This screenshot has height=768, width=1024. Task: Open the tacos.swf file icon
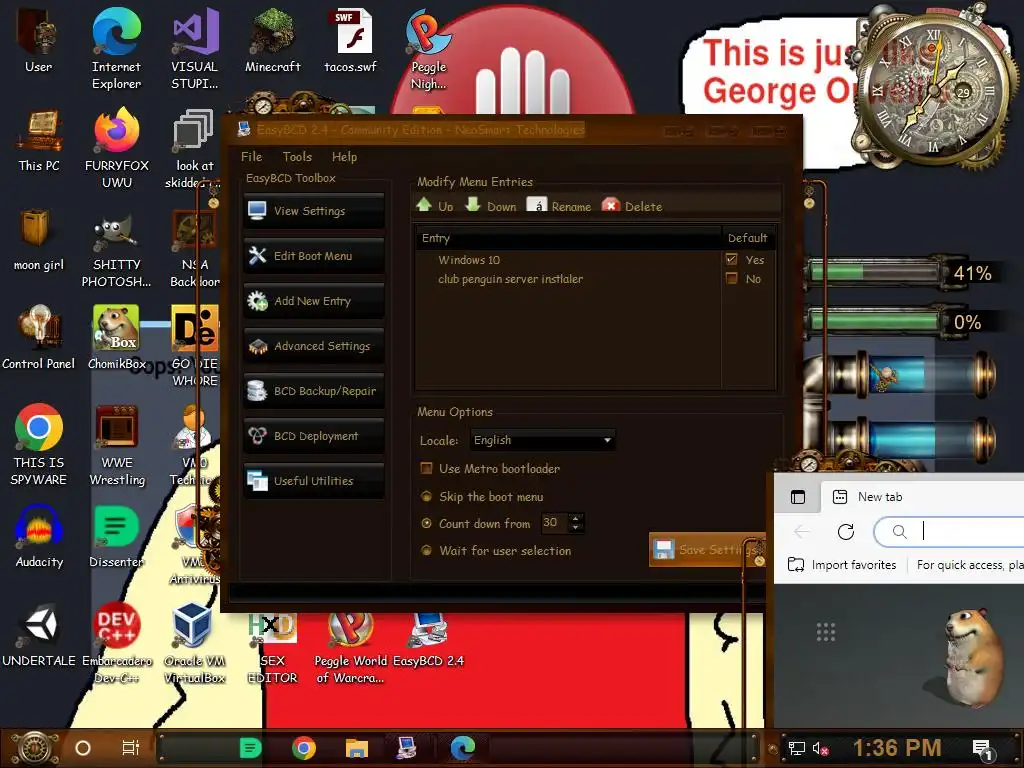click(x=351, y=40)
